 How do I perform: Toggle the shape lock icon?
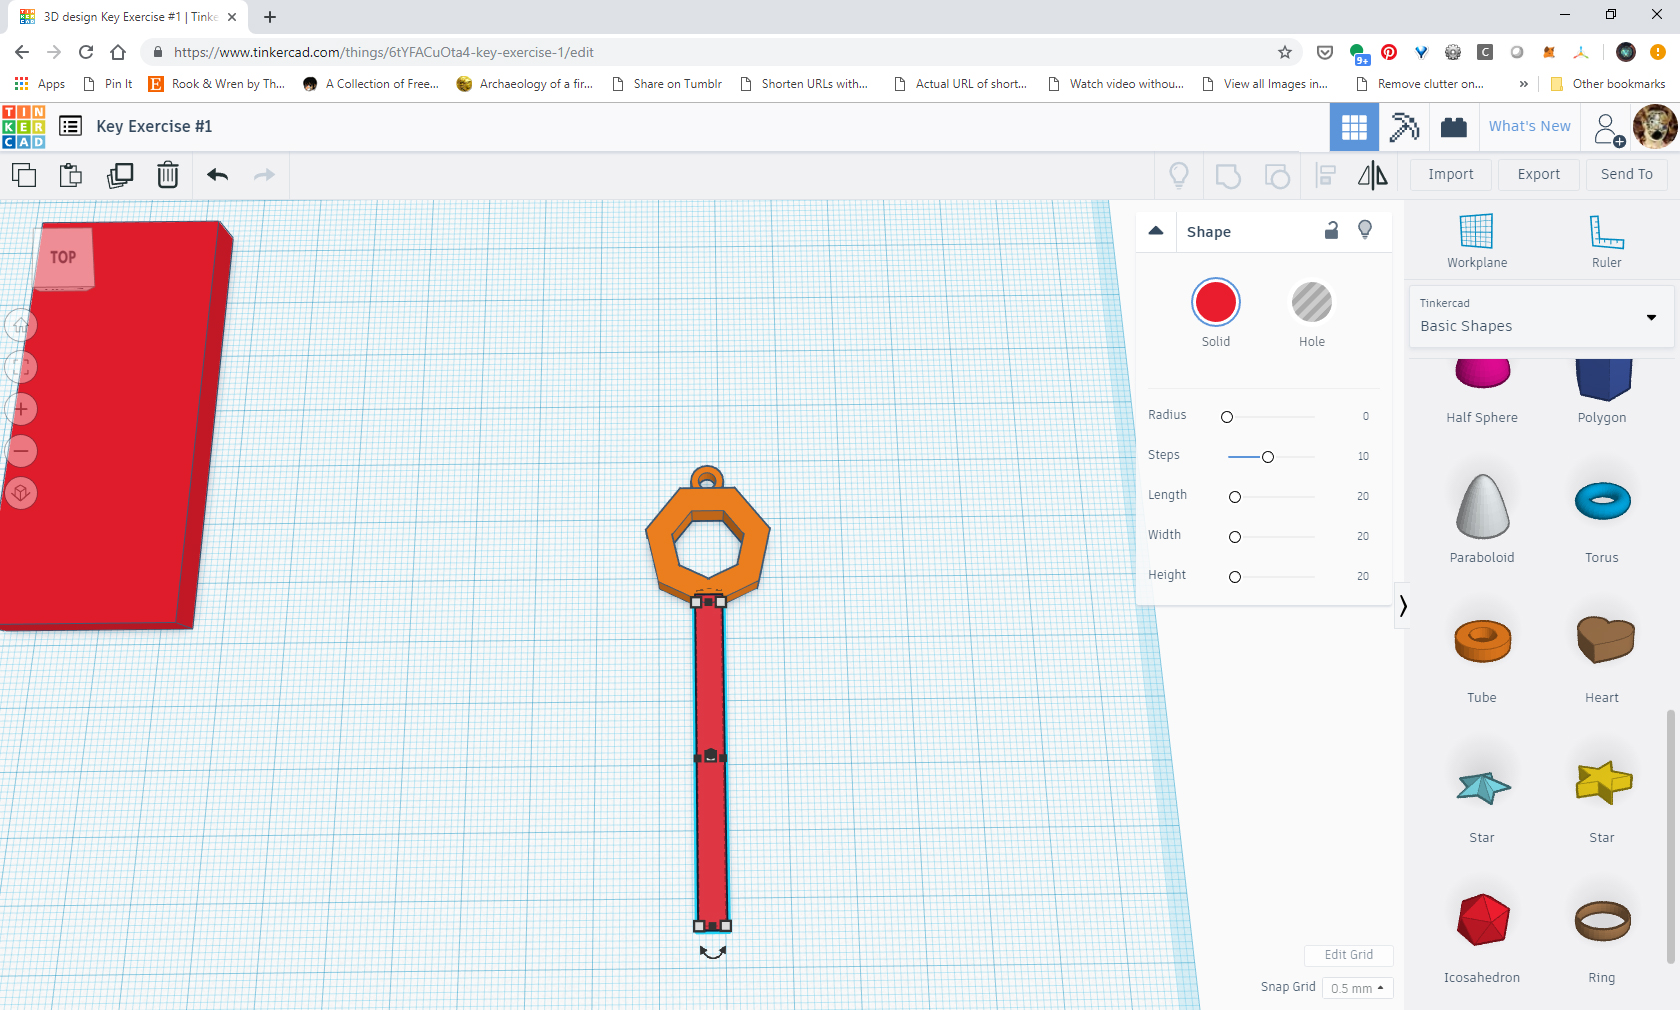coord(1331,230)
